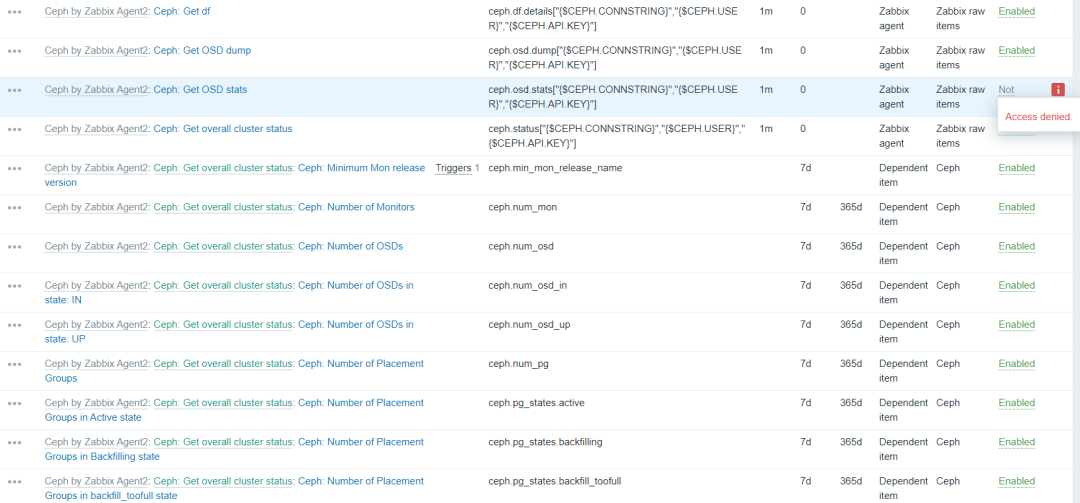Viewport: 1080px width, 503px height.
Task: Select the ceph.osd.stats key text
Action: (613, 96)
